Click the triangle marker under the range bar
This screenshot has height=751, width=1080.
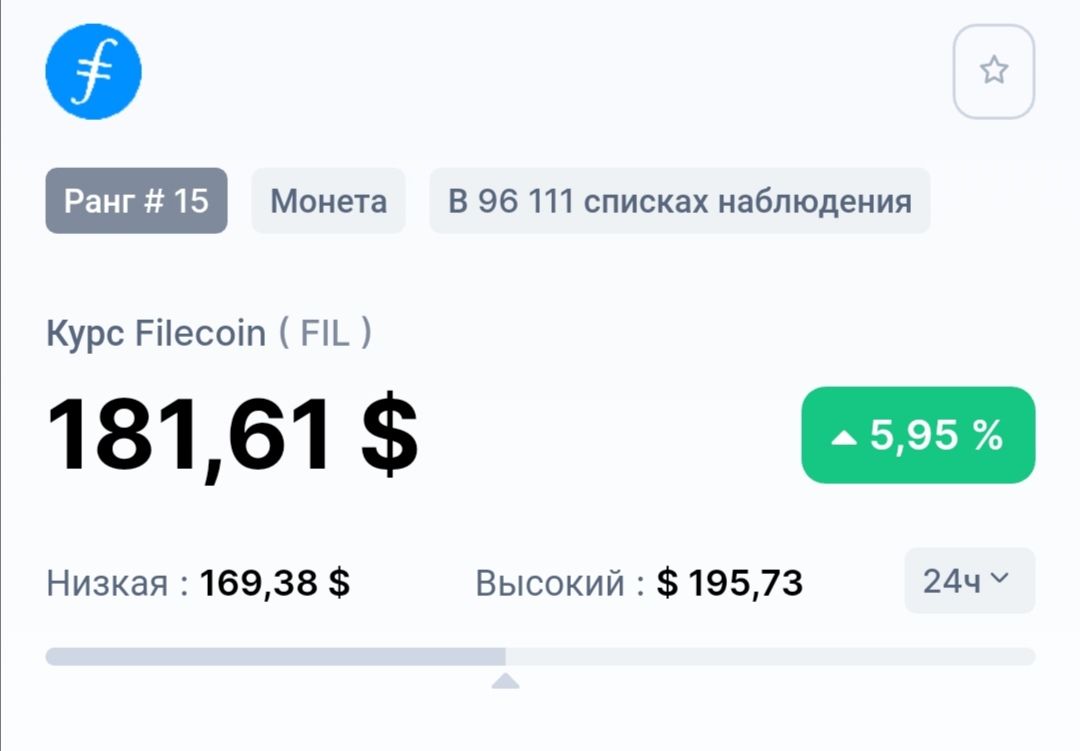506,681
